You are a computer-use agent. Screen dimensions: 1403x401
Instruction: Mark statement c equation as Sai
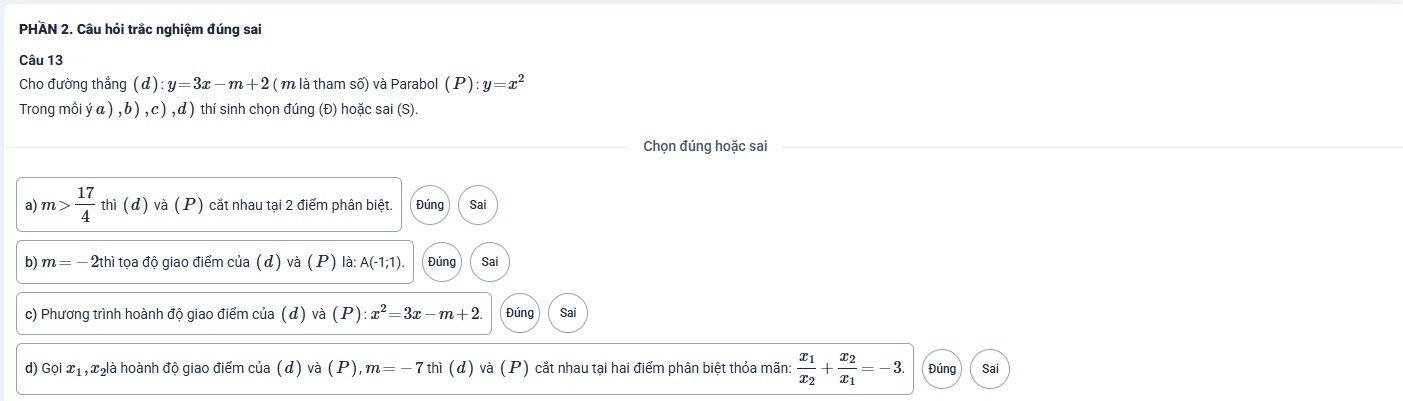(x=568, y=313)
